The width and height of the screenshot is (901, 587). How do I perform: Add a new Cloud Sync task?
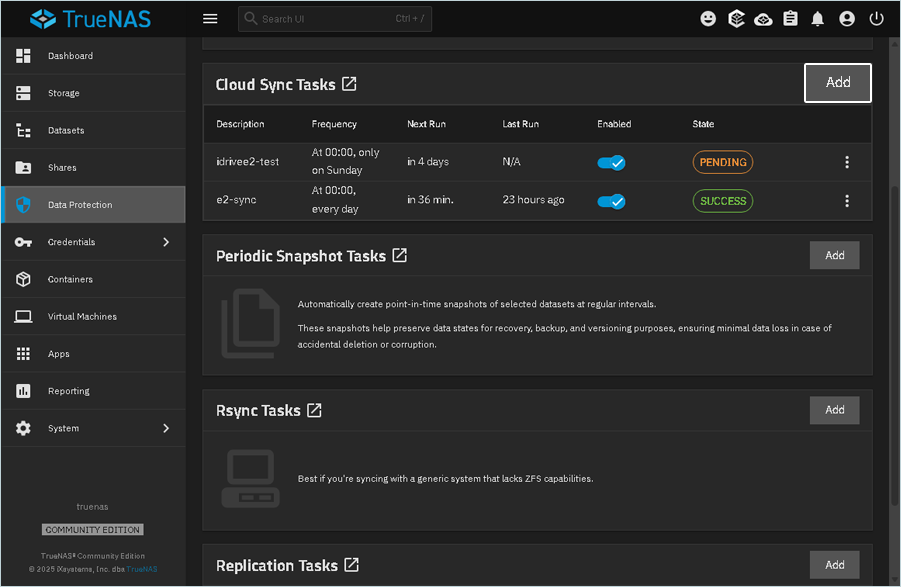[837, 83]
